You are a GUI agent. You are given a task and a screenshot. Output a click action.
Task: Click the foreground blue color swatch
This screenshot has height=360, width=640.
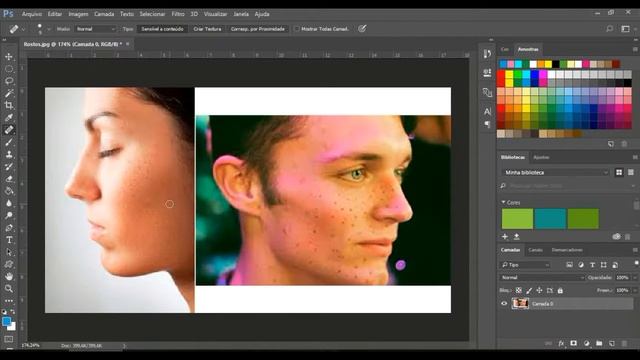tap(6, 322)
